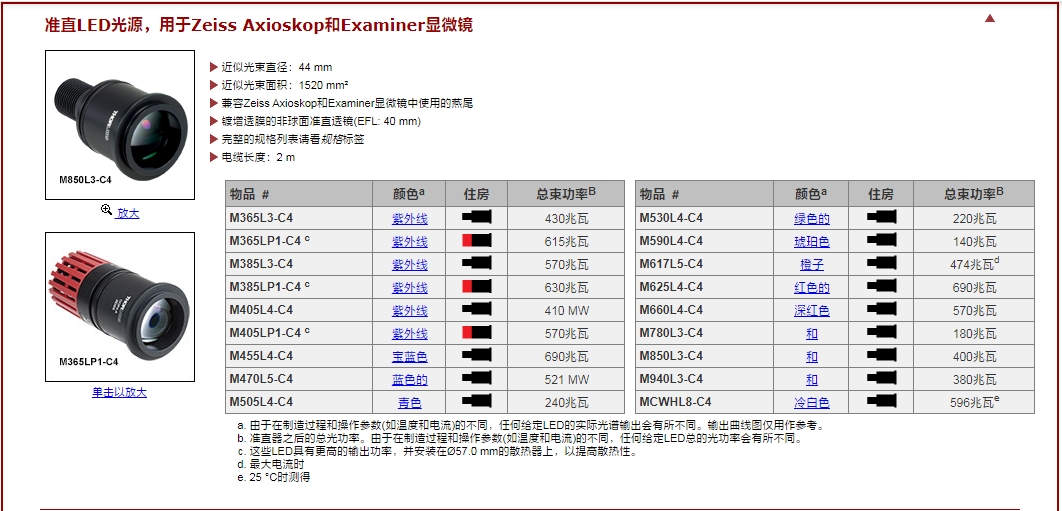
Task: Click housing icon in M850L3-C4 row
Action: [x=881, y=355]
